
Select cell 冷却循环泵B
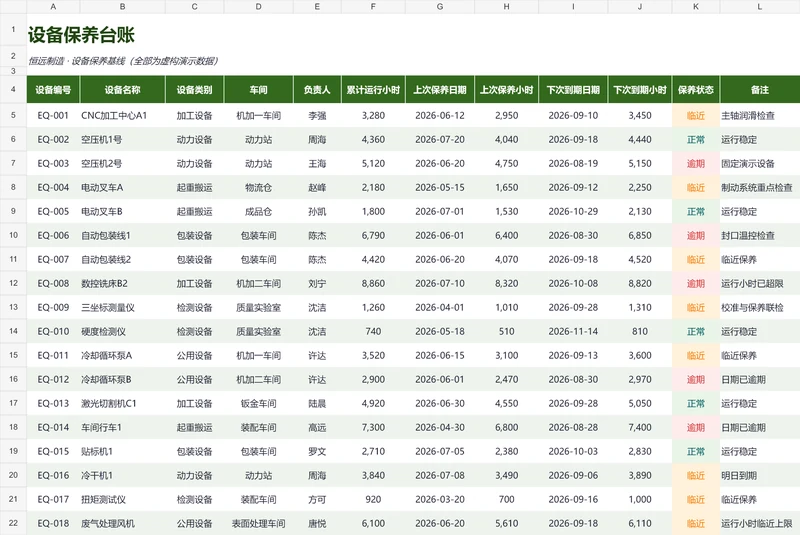(122, 379)
